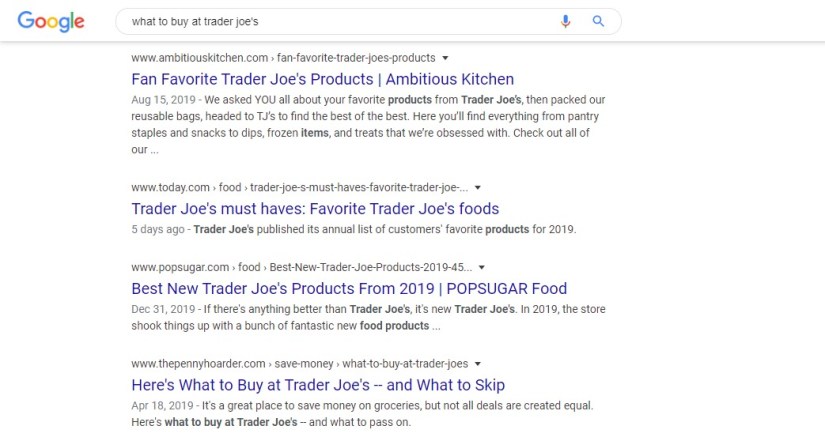The image size is (825, 441).
Task: Click the Ambitious Kitchen result description text
Action: pyautogui.click(x=368, y=126)
